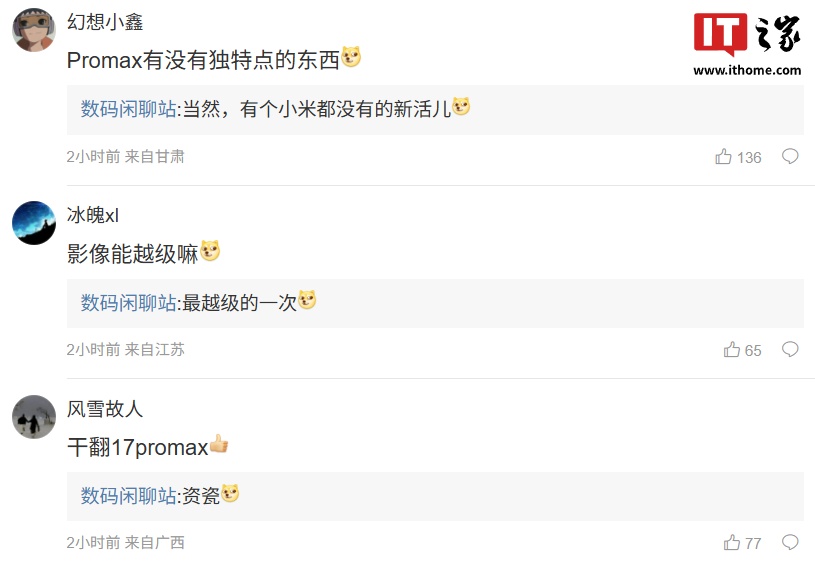Click 数码闲聊站 in the 最越级的一次 reply
The height and width of the screenshot is (562, 815).
(128, 302)
